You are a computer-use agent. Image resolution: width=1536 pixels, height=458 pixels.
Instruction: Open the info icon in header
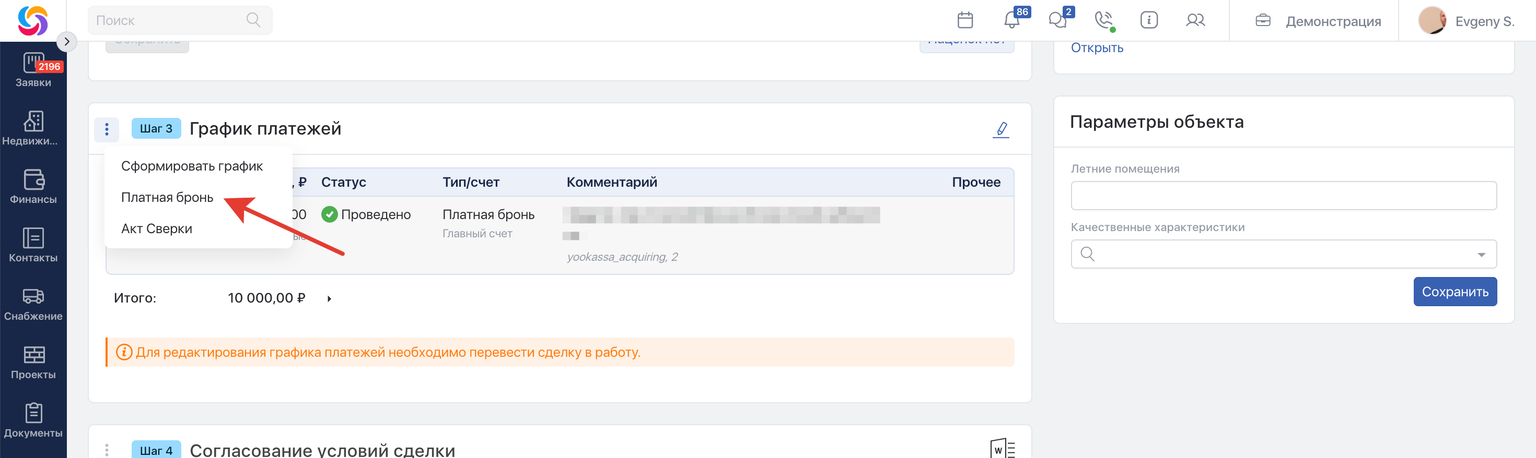click(1149, 20)
